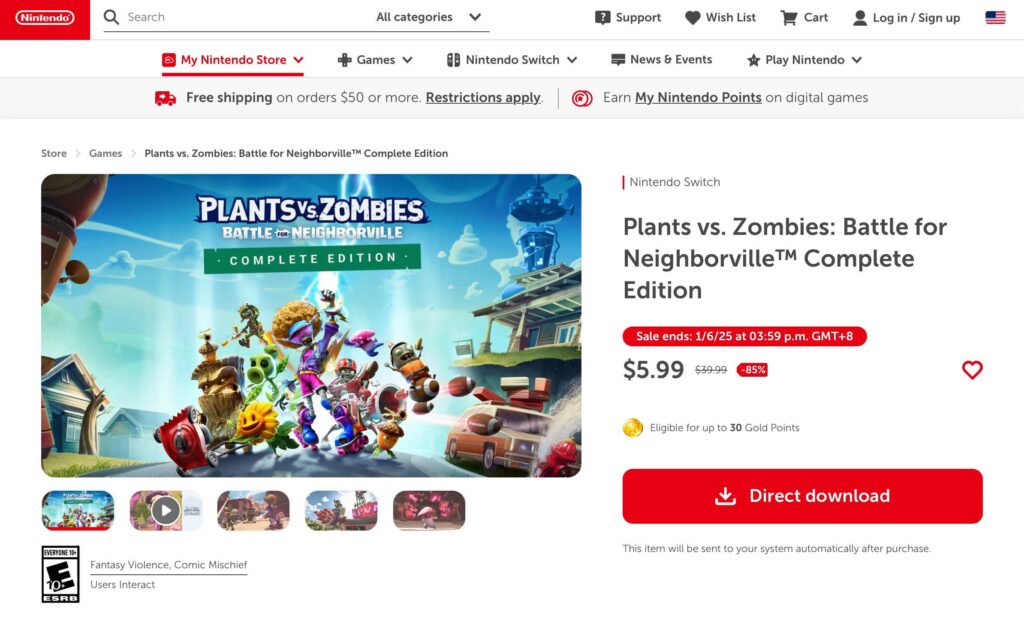The image size is (1024, 618).
Task: Play the trailer video thumbnail
Action: tap(166, 510)
